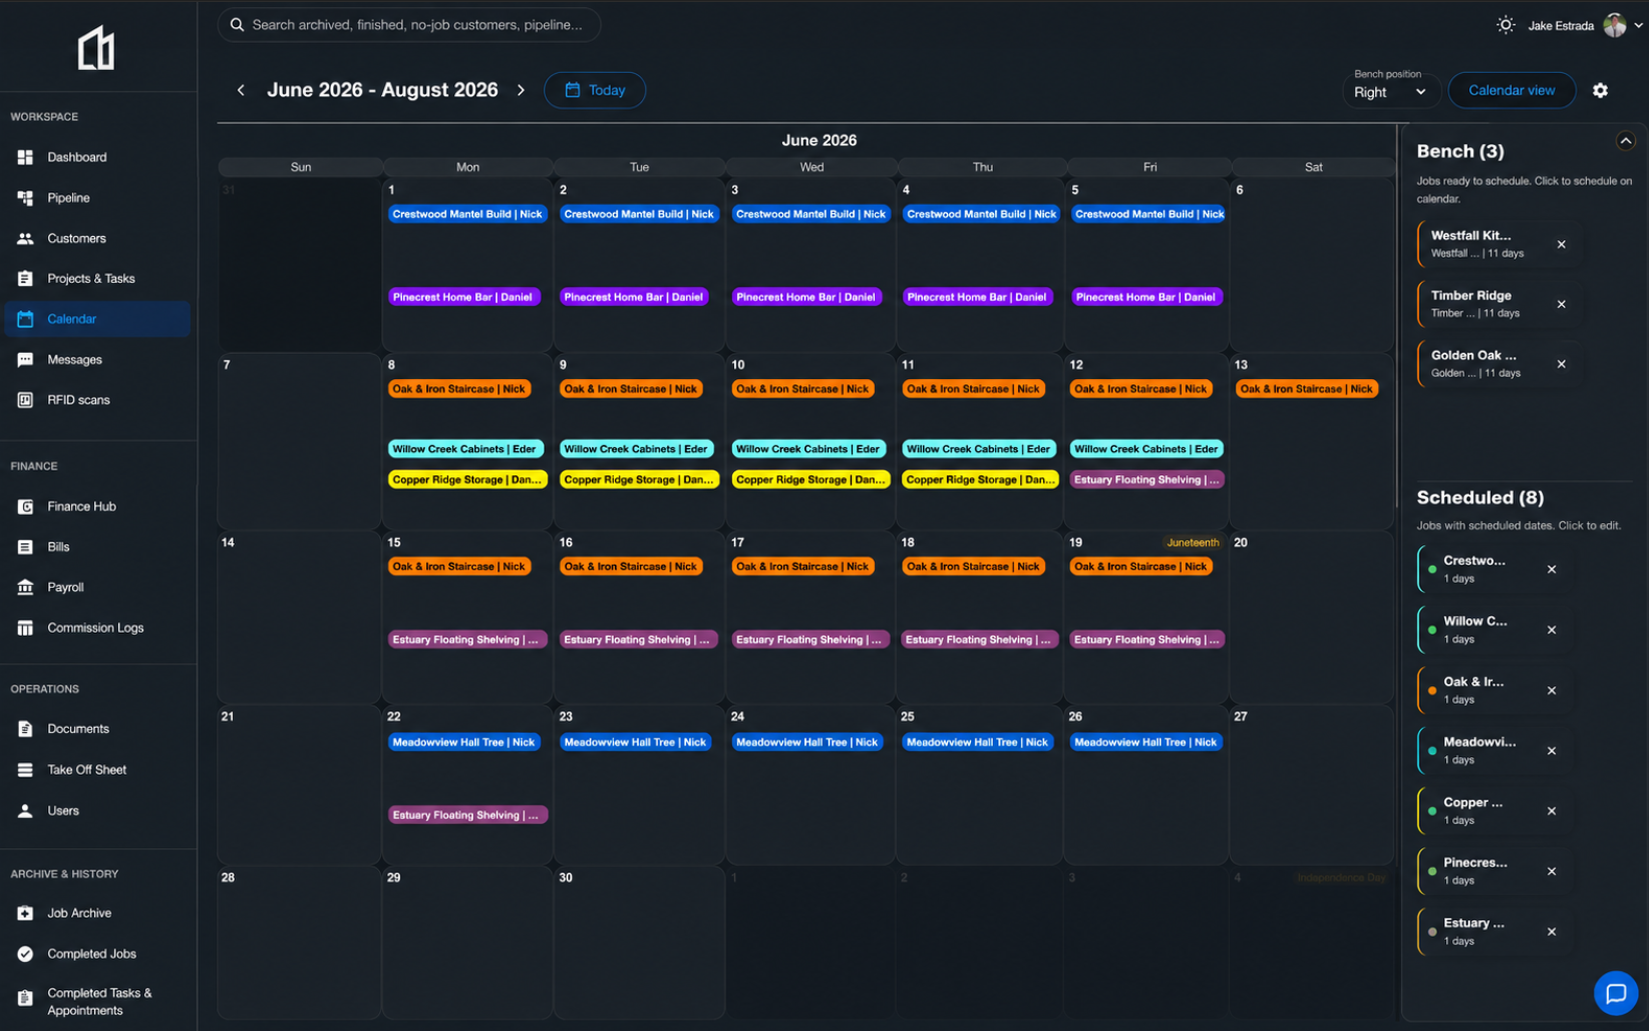Switch using Calendar view button

pos(1511,90)
